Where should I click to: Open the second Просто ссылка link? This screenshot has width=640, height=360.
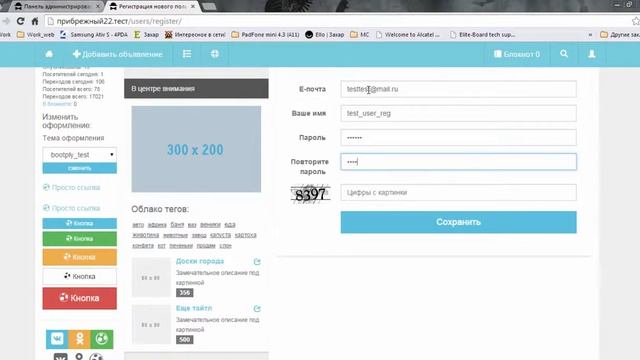tap(71, 208)
